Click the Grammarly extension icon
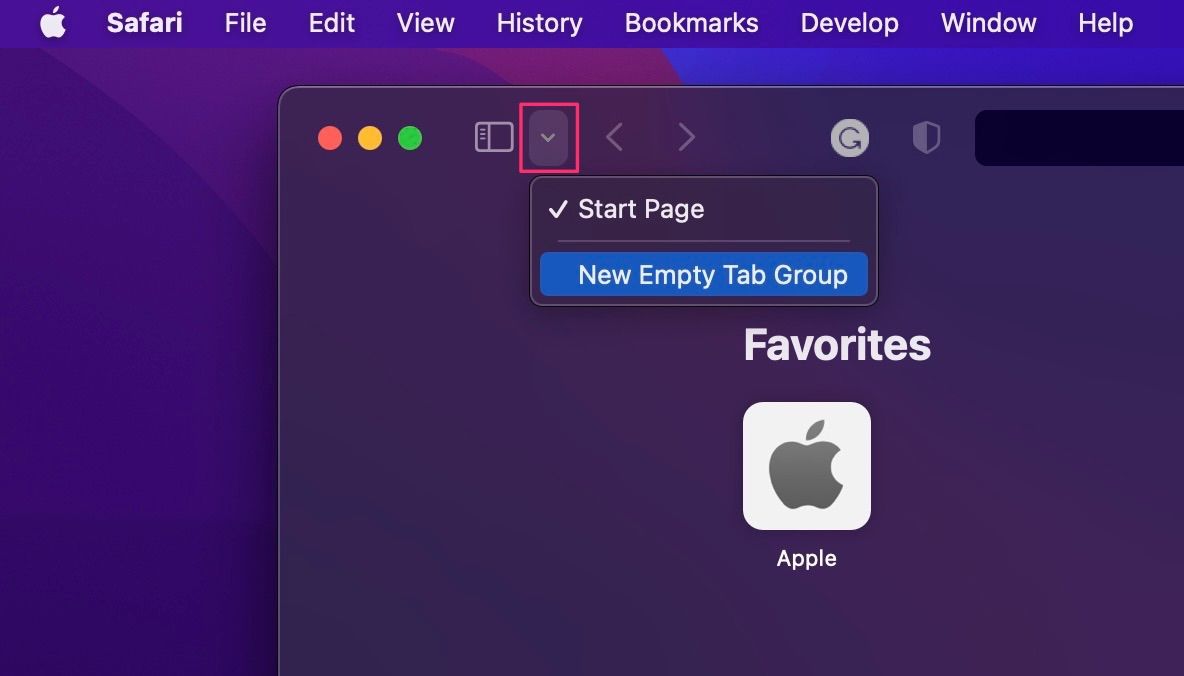Image resolution: width=1184 pixels, height=676 pixels. click(x=849, y=137)
